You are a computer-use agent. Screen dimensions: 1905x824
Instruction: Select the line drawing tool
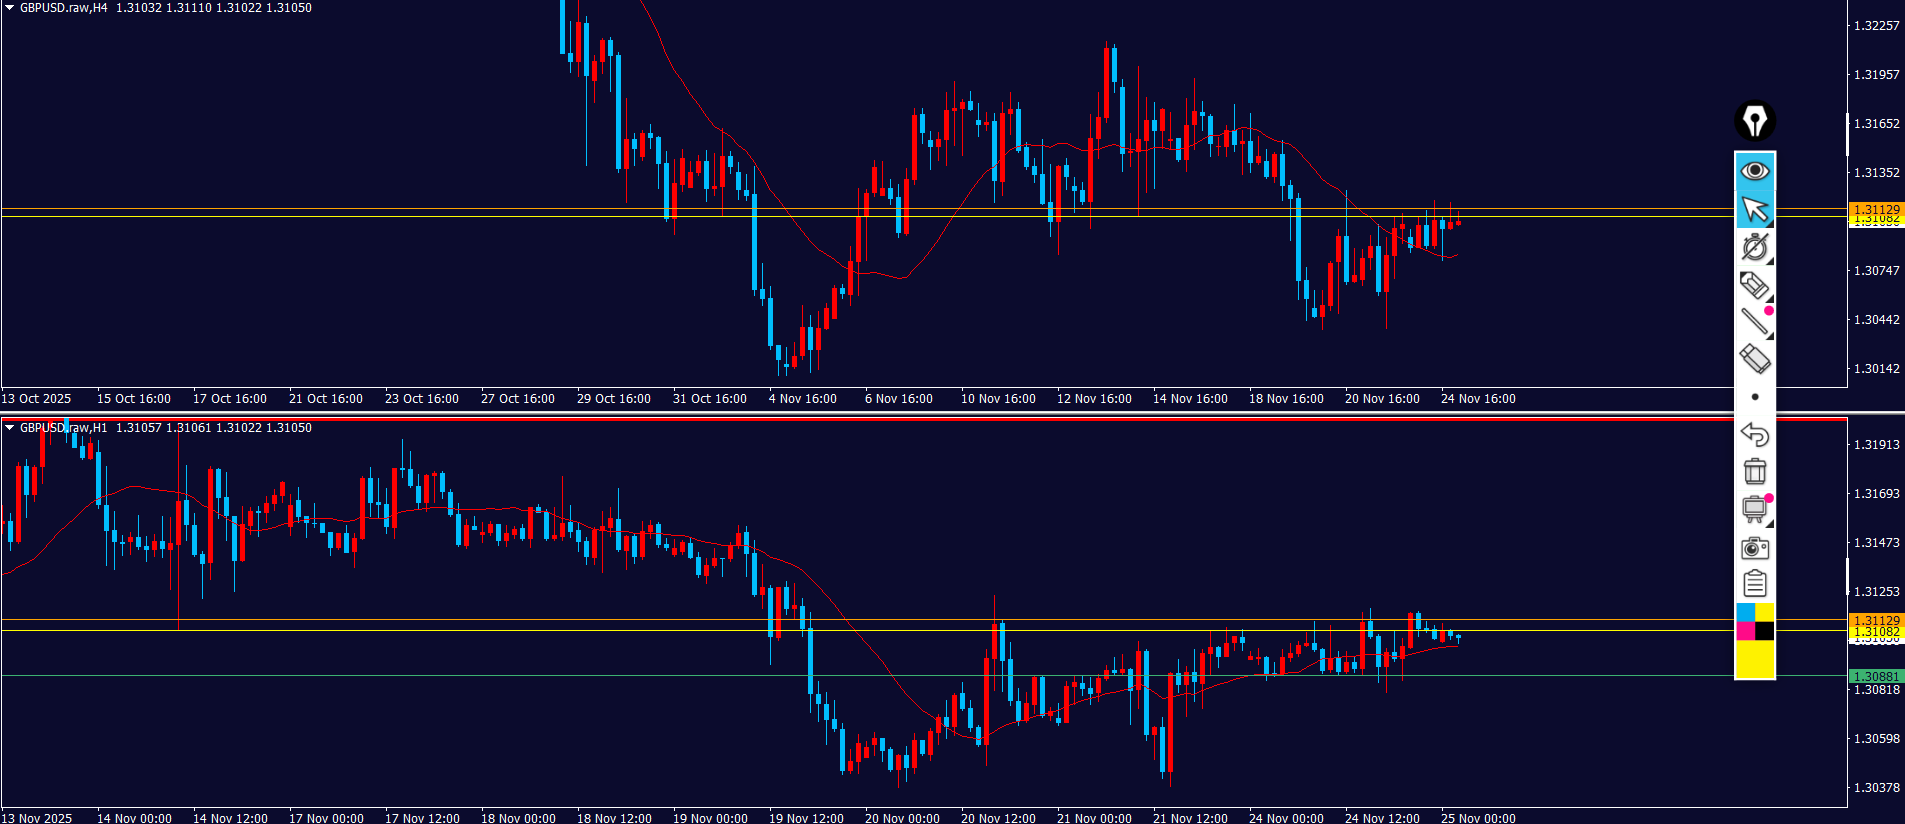(x=1754, y=322)
